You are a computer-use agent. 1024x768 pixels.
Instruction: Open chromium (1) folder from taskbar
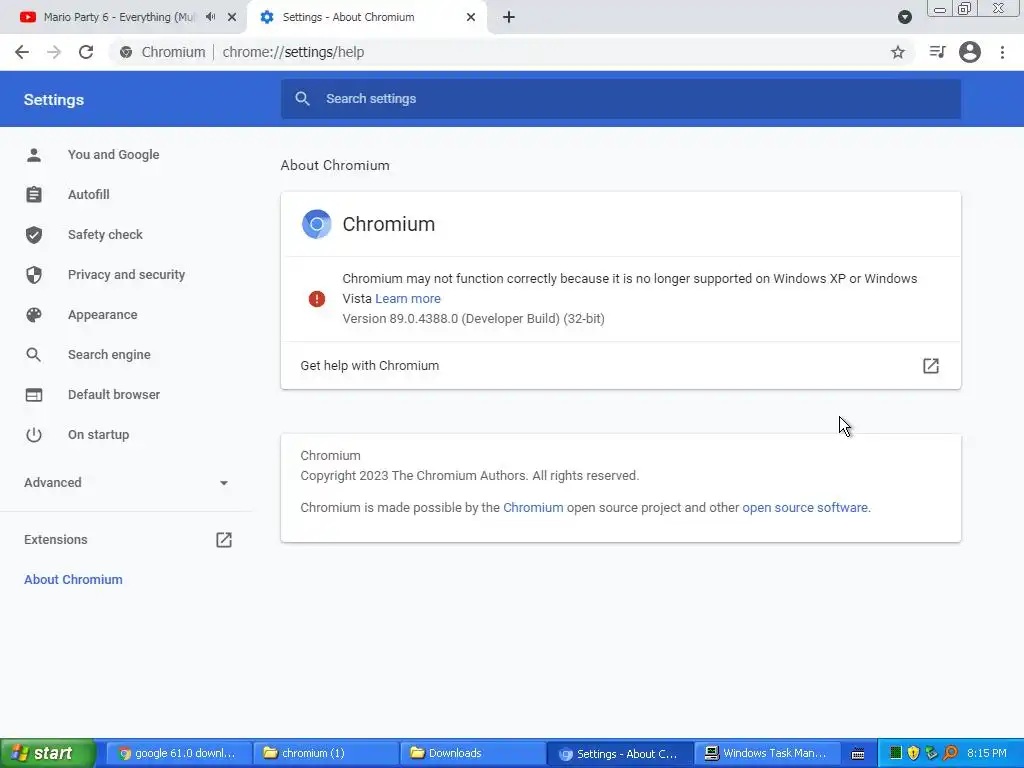pyautogui.click(x=325, y=754)
